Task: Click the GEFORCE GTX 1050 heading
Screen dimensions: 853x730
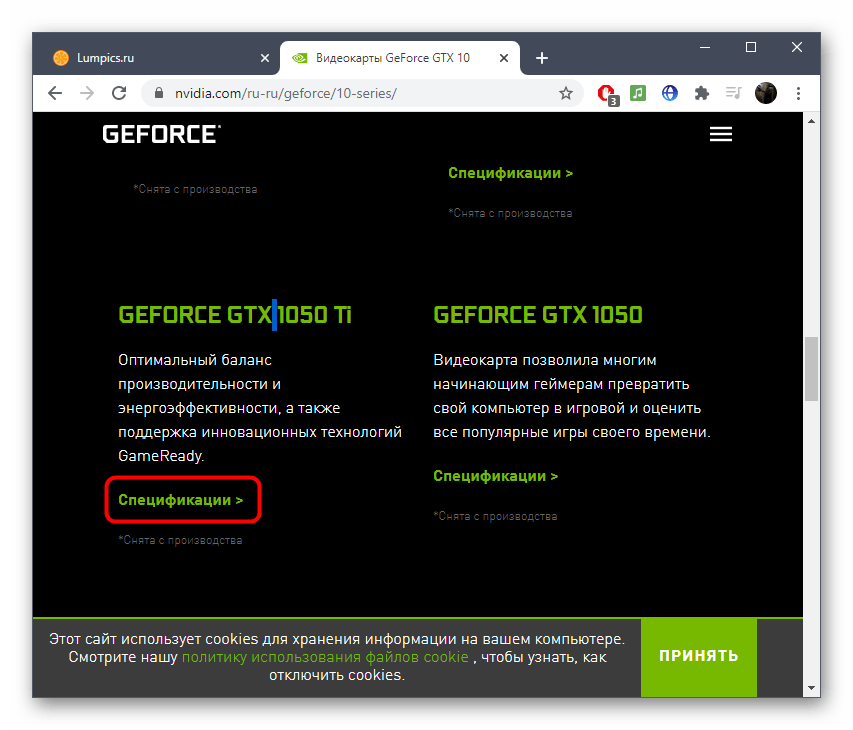Action: 538,315
